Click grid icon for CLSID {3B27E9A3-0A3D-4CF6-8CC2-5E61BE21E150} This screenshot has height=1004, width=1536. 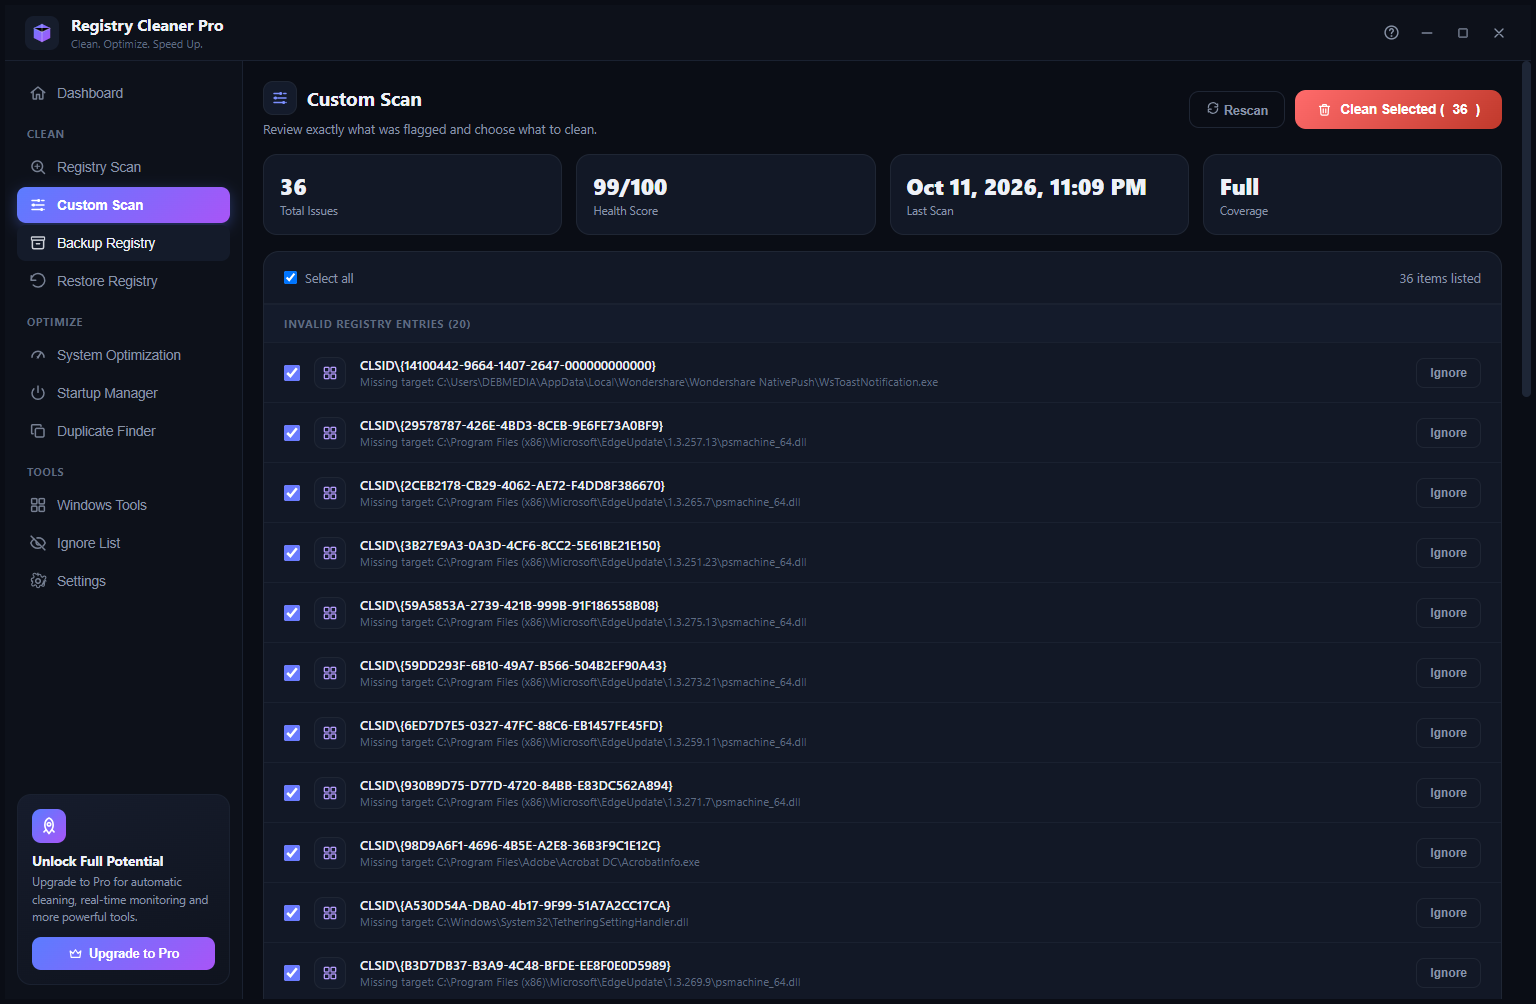pos(330,553)
